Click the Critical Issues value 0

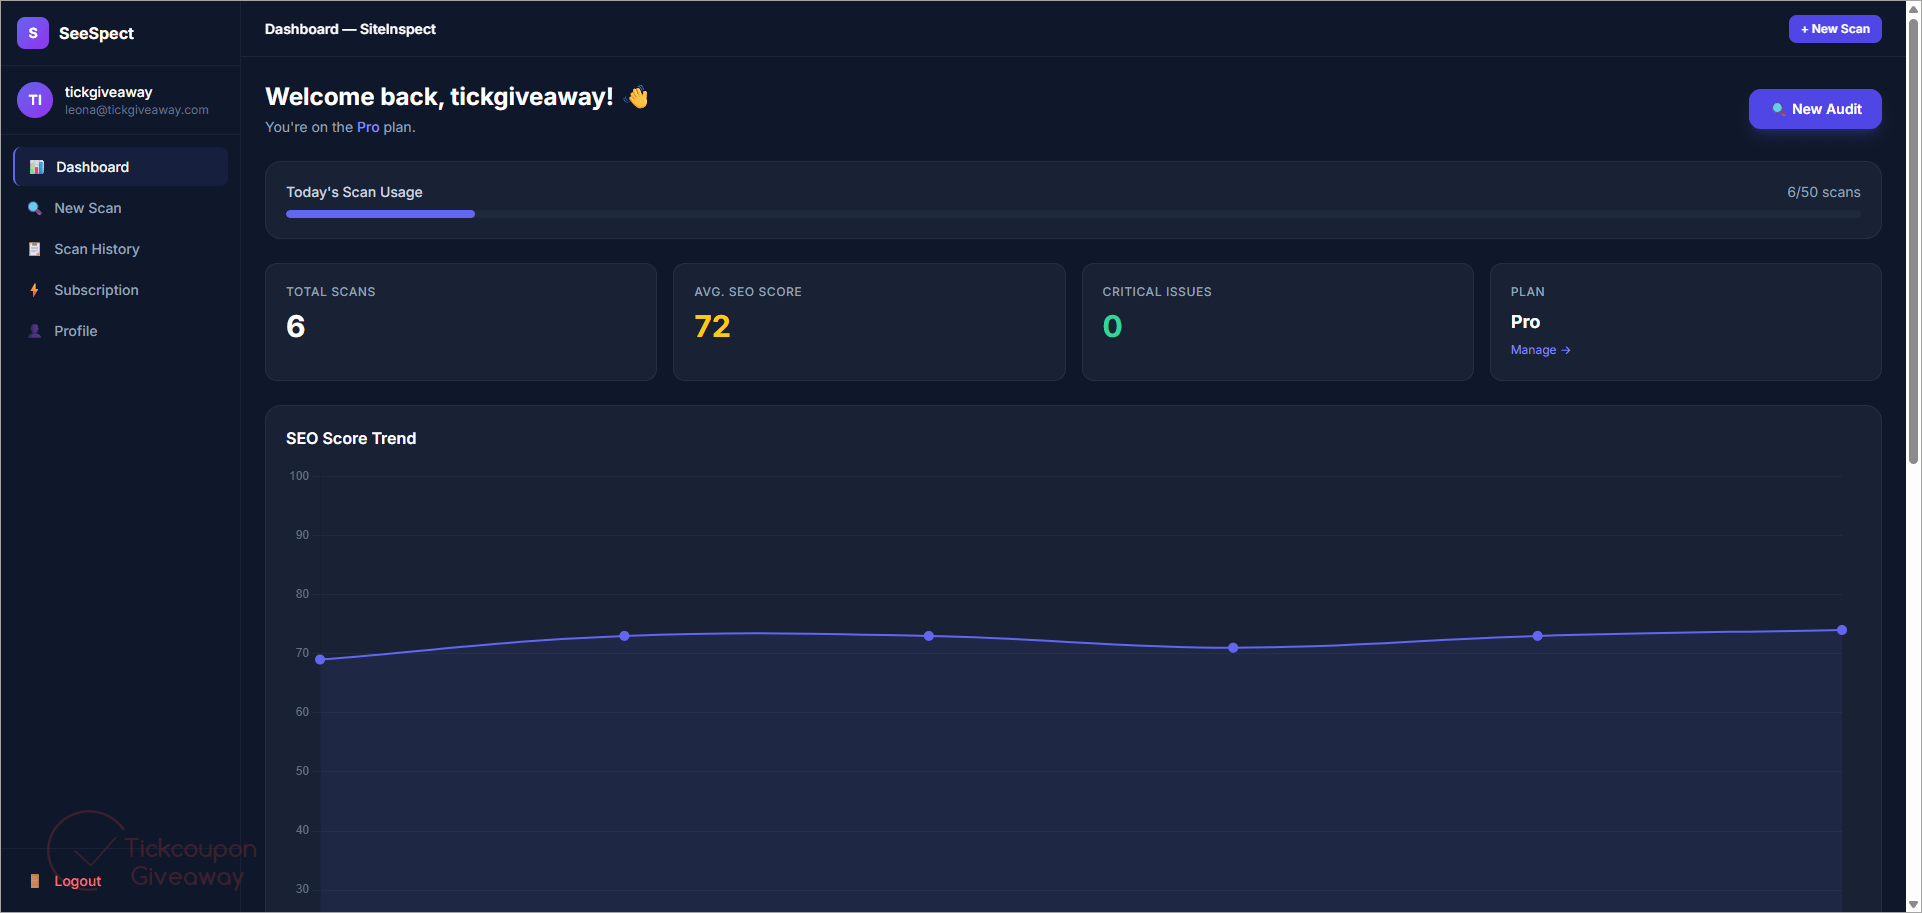(x=1112, y=326)
